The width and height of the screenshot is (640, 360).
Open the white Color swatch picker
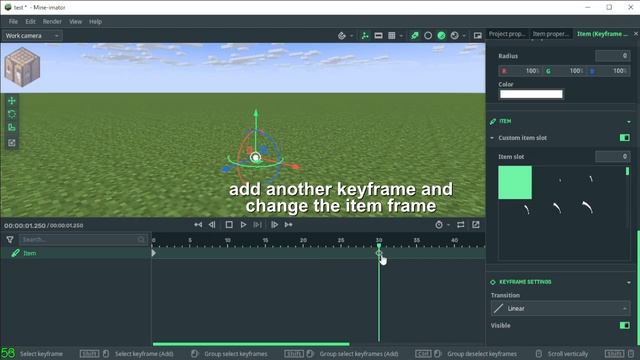tap(531, 94)
